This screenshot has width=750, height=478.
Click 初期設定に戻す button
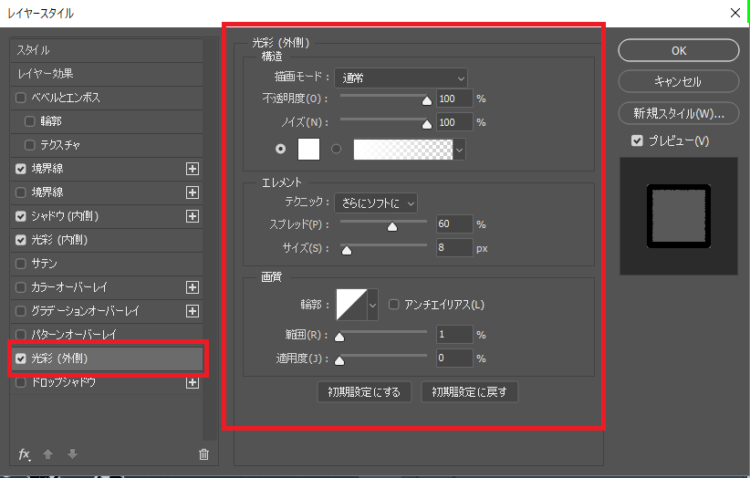[x=469, y=392]
